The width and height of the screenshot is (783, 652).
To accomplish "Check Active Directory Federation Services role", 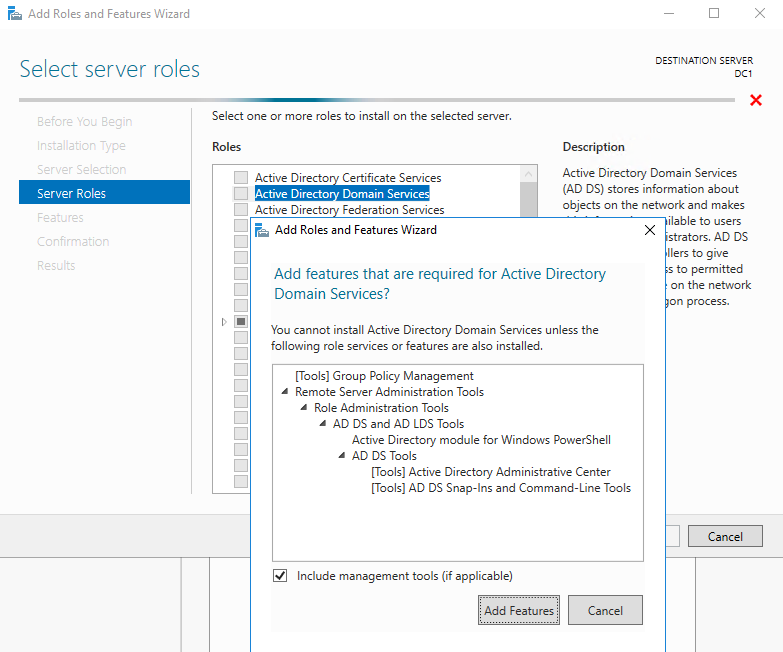I will (241, 210).
